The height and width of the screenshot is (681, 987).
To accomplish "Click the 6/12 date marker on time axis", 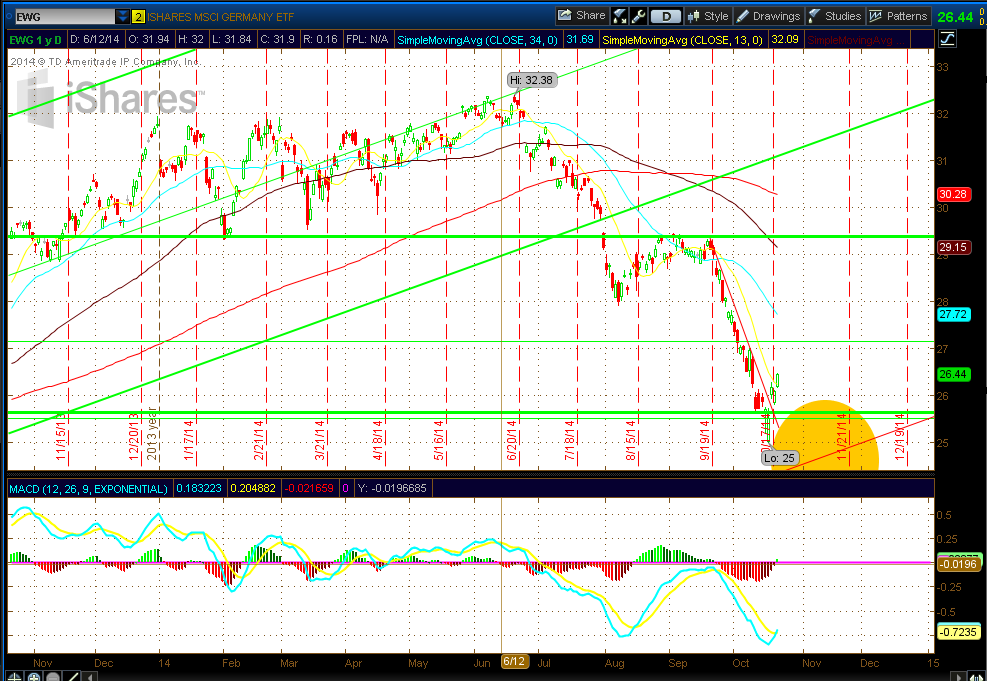I will (x=513, y=661).
